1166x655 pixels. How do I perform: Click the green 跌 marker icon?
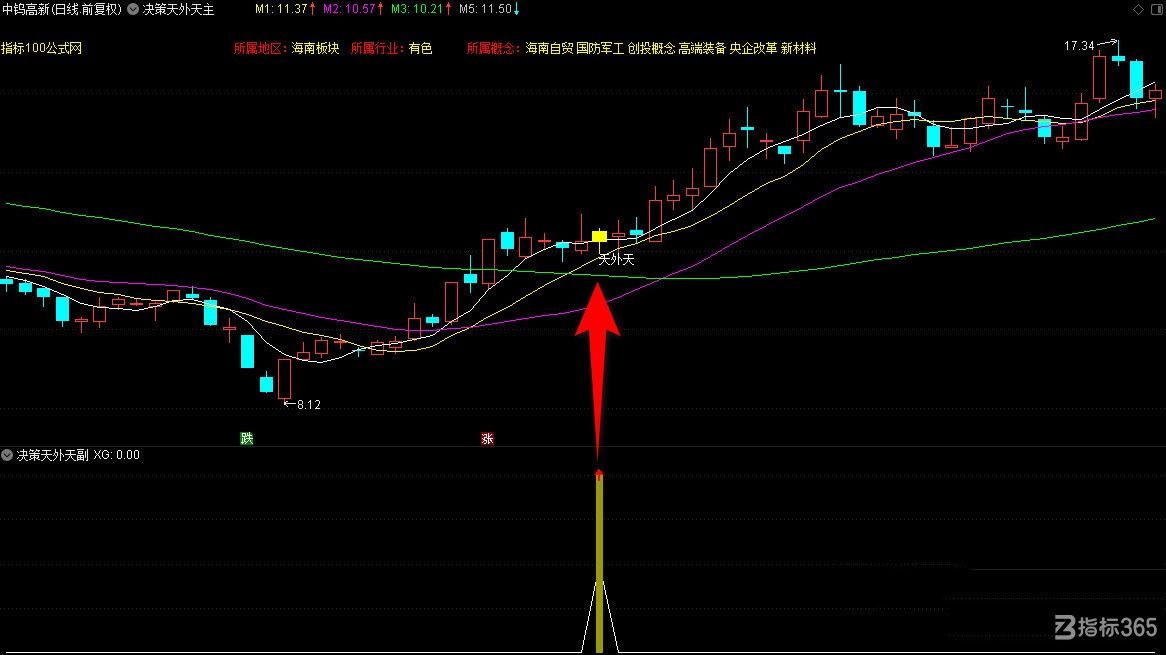(x=247, y=438)
